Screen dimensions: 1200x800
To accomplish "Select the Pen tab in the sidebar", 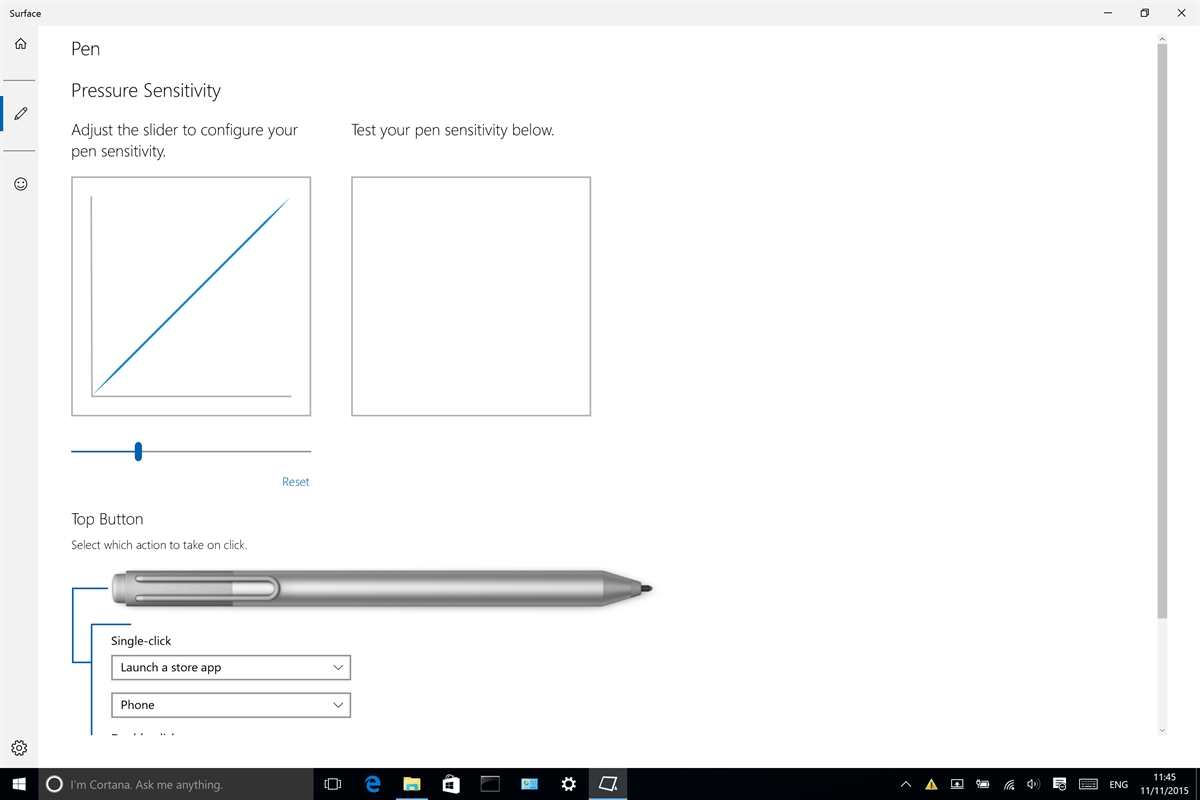I will pyautogui.click(x=20, y=113).
